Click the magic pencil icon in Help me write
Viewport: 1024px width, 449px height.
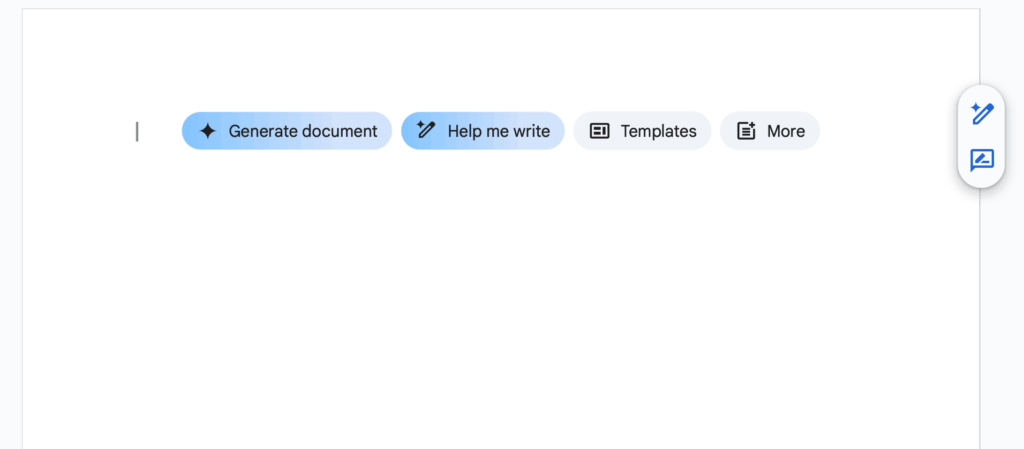click(426, 130)
